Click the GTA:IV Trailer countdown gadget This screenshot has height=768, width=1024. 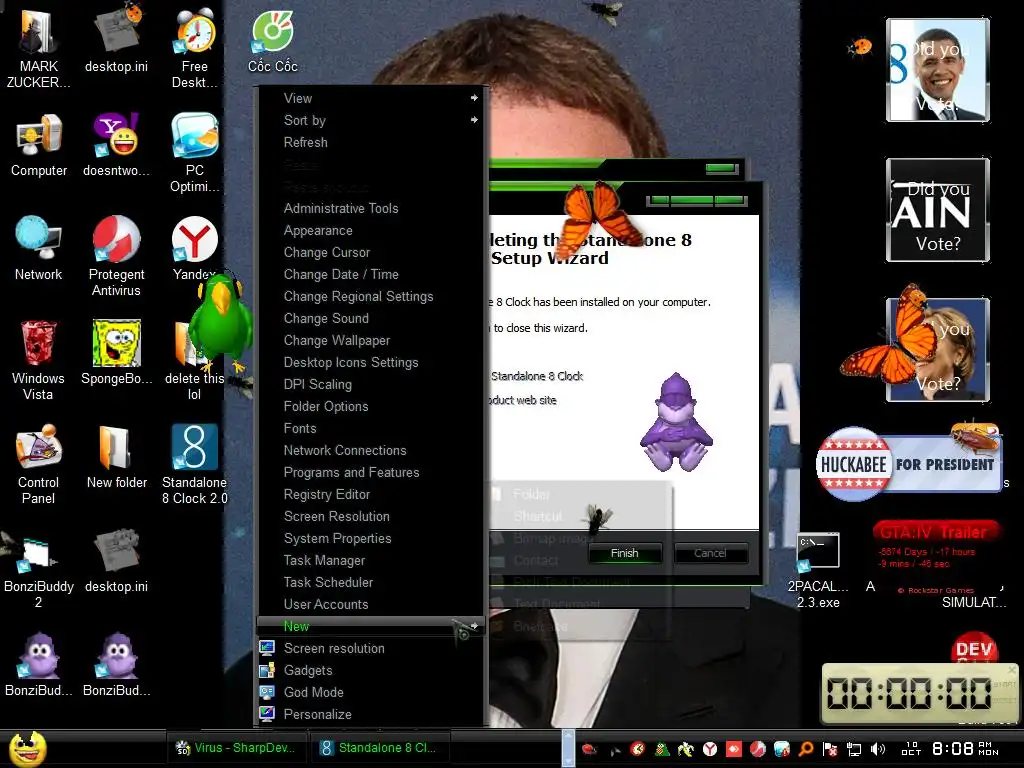click(935, 556)
